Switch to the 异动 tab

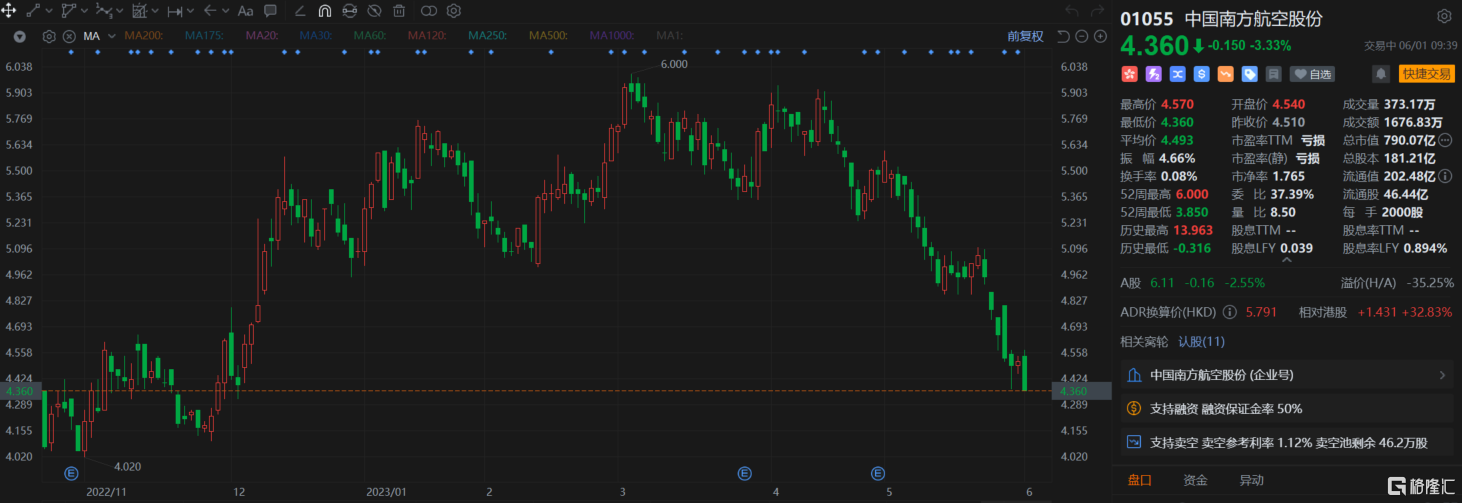click(1251, 480)
